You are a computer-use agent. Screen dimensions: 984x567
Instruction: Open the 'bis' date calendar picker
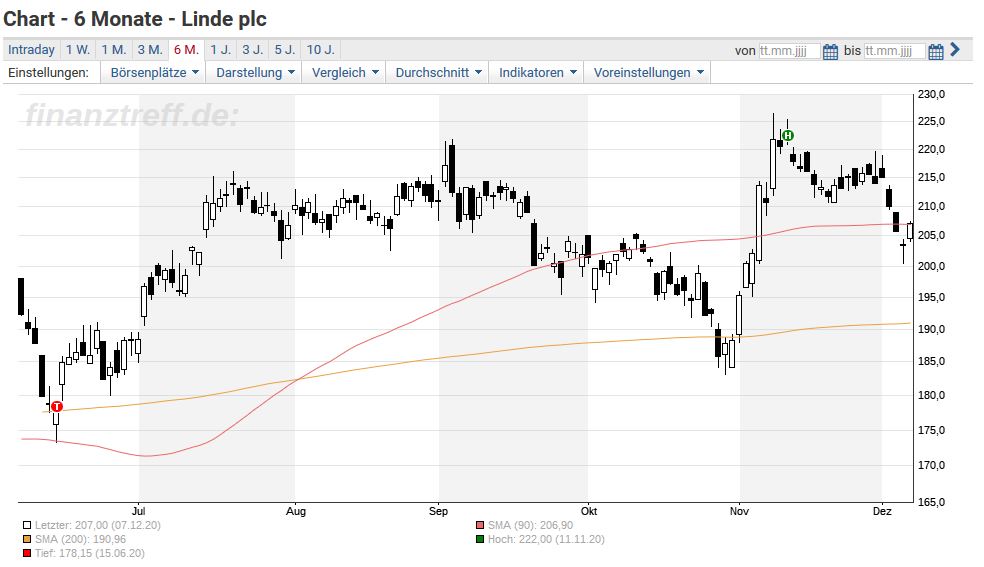coord(936,51)
